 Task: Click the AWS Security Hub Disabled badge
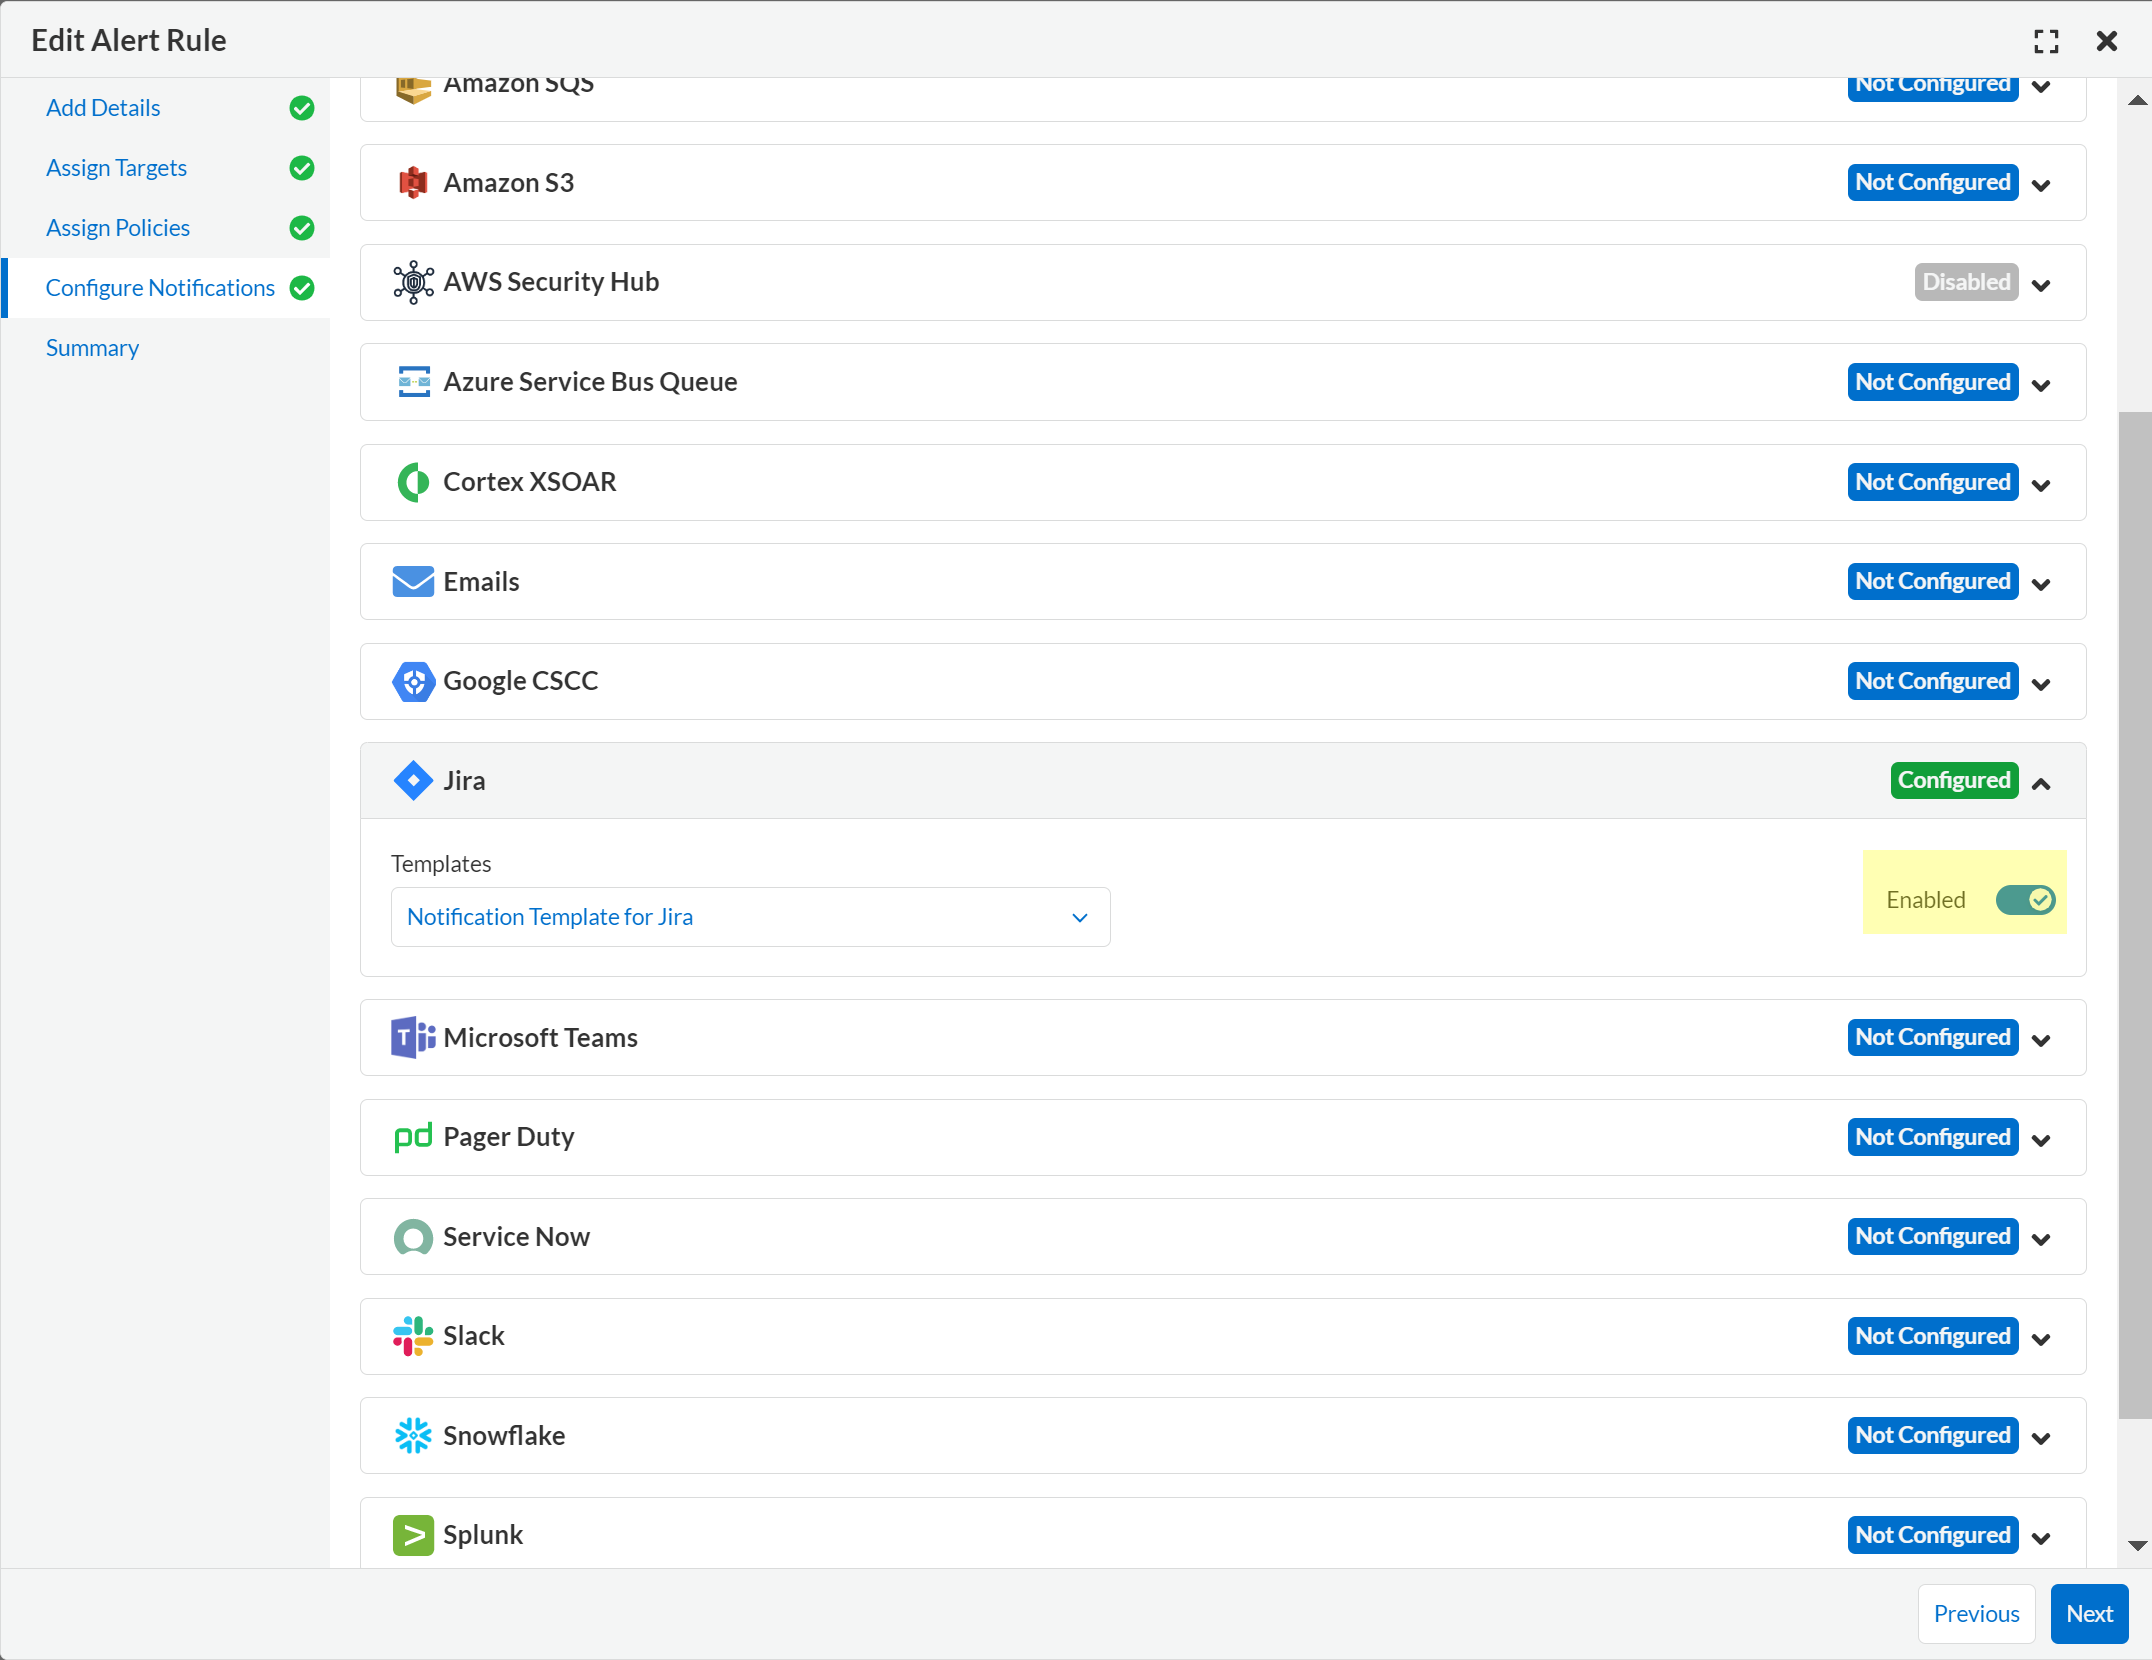tap(1966, 282)
